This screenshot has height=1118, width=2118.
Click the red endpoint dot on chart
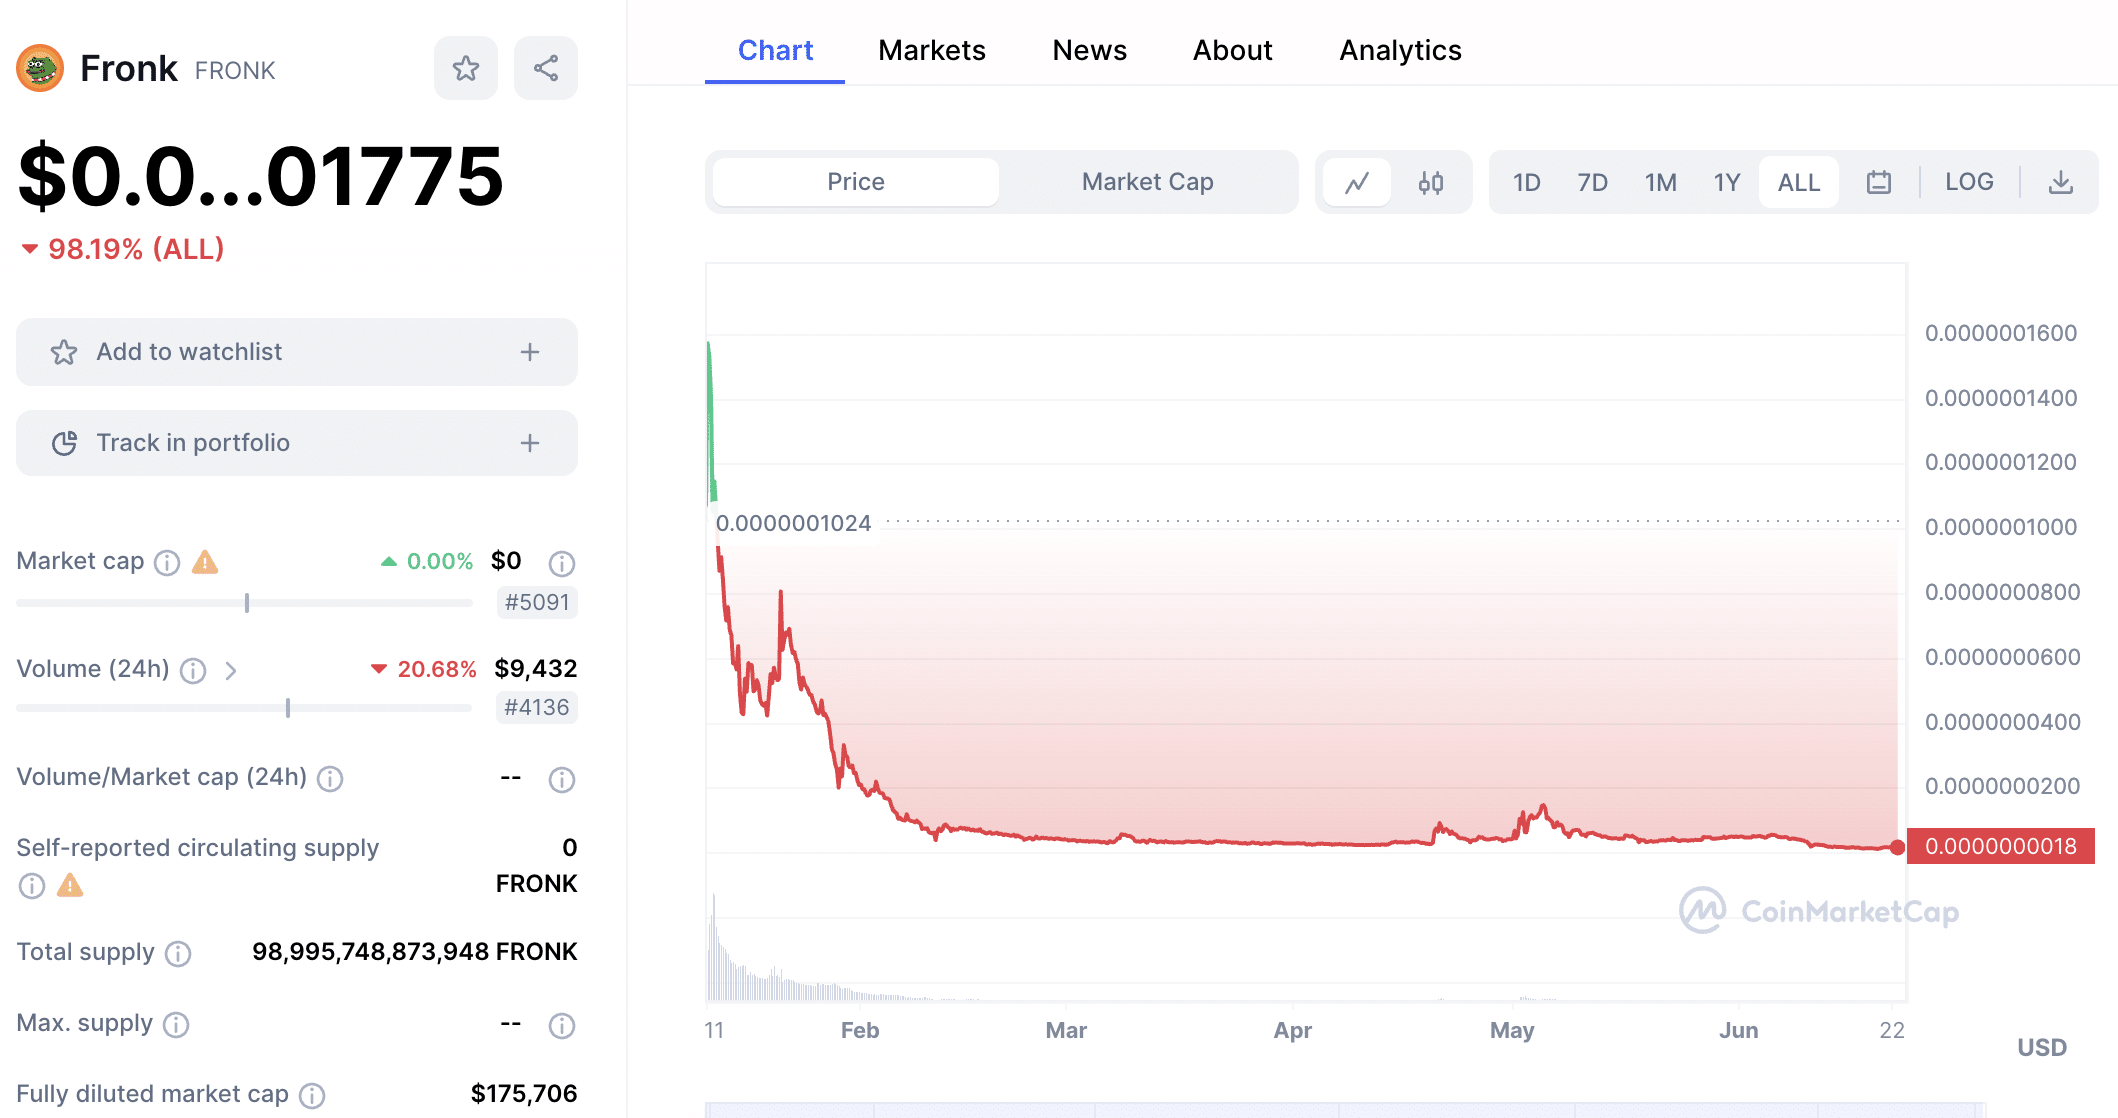pos(1897,847)
